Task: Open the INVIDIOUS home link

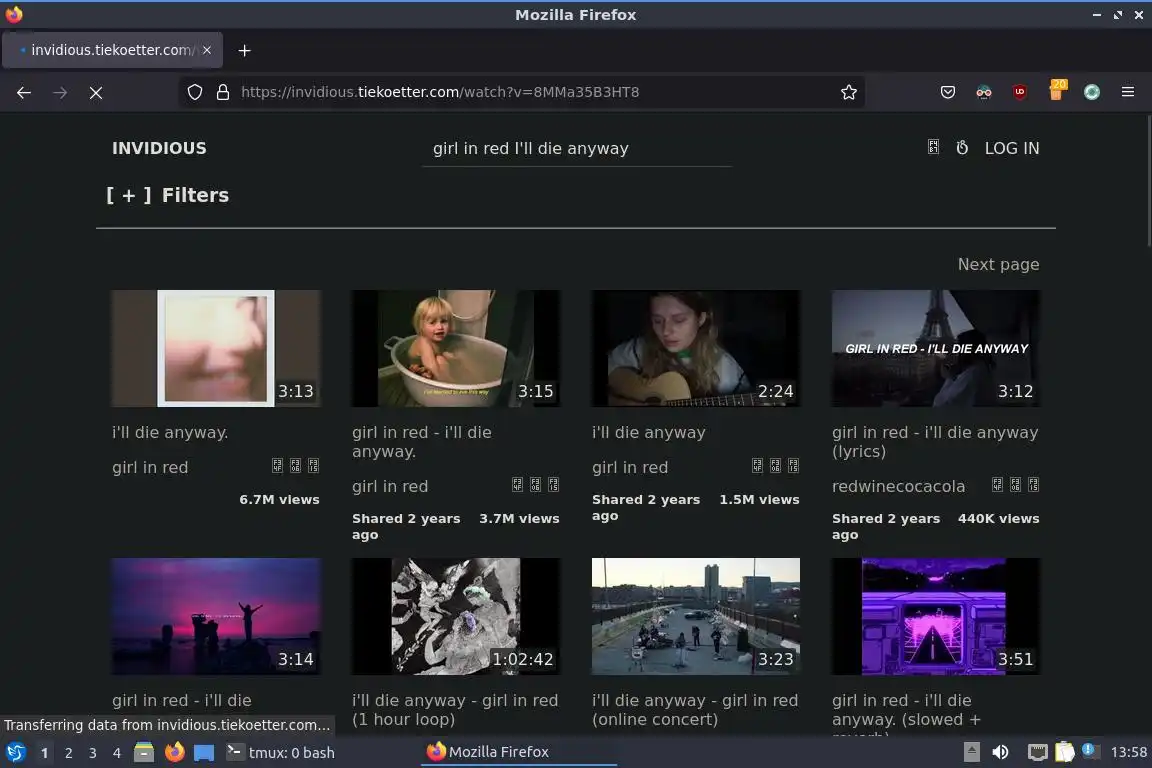Action: pyautogui.click(x=159, y=148)
